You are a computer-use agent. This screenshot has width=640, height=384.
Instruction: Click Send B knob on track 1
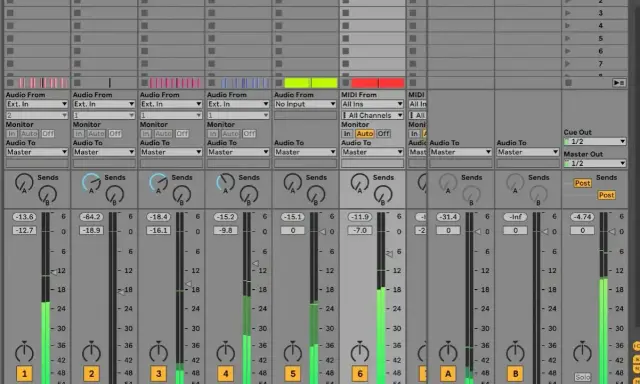pos(47,195)
